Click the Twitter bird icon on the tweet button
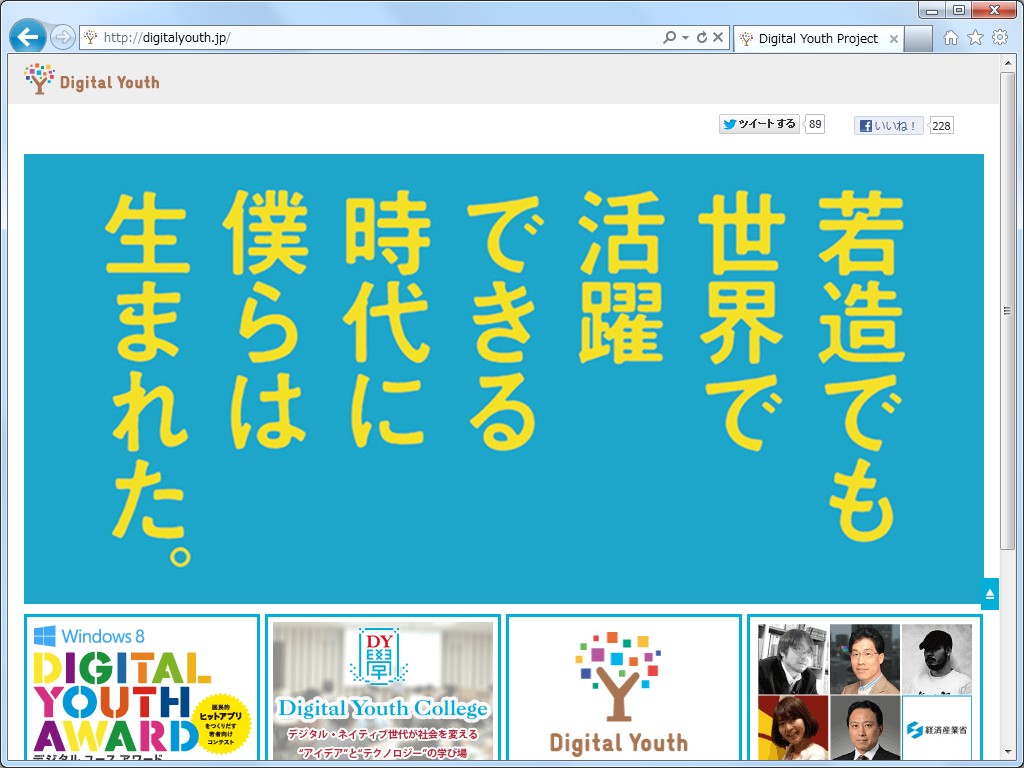This screenshot has height=768, width=1024. [x=731, y=124]
